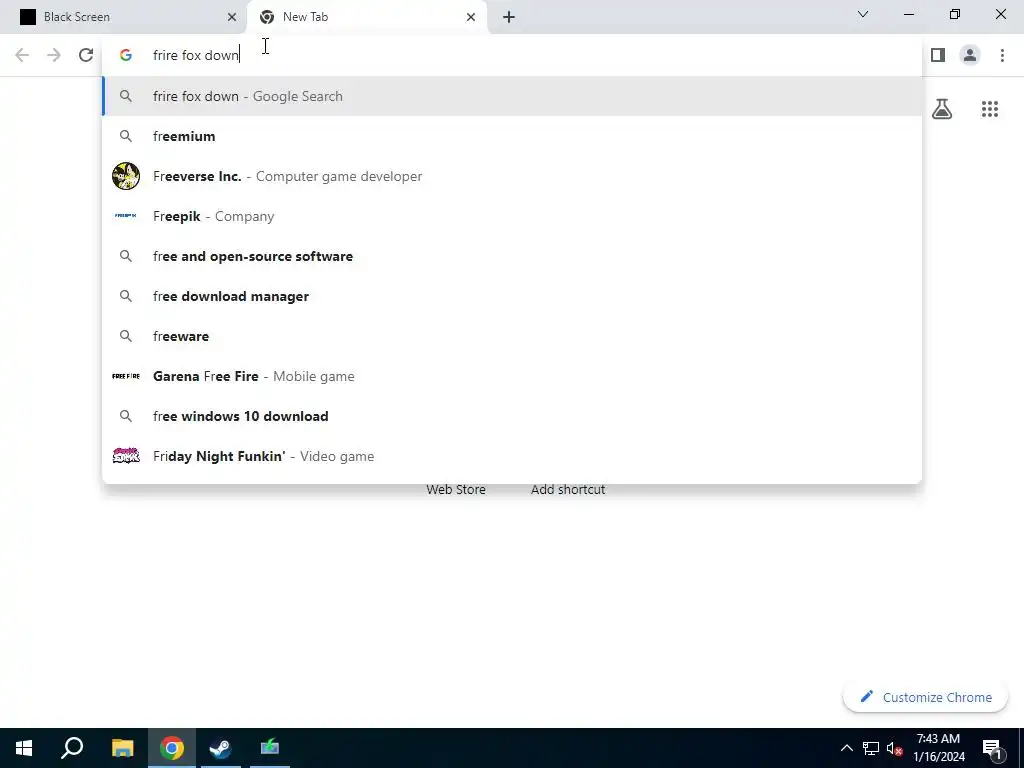Open the Google apps grid icon
The image size is (1024, 768).
tap(990, 109)
